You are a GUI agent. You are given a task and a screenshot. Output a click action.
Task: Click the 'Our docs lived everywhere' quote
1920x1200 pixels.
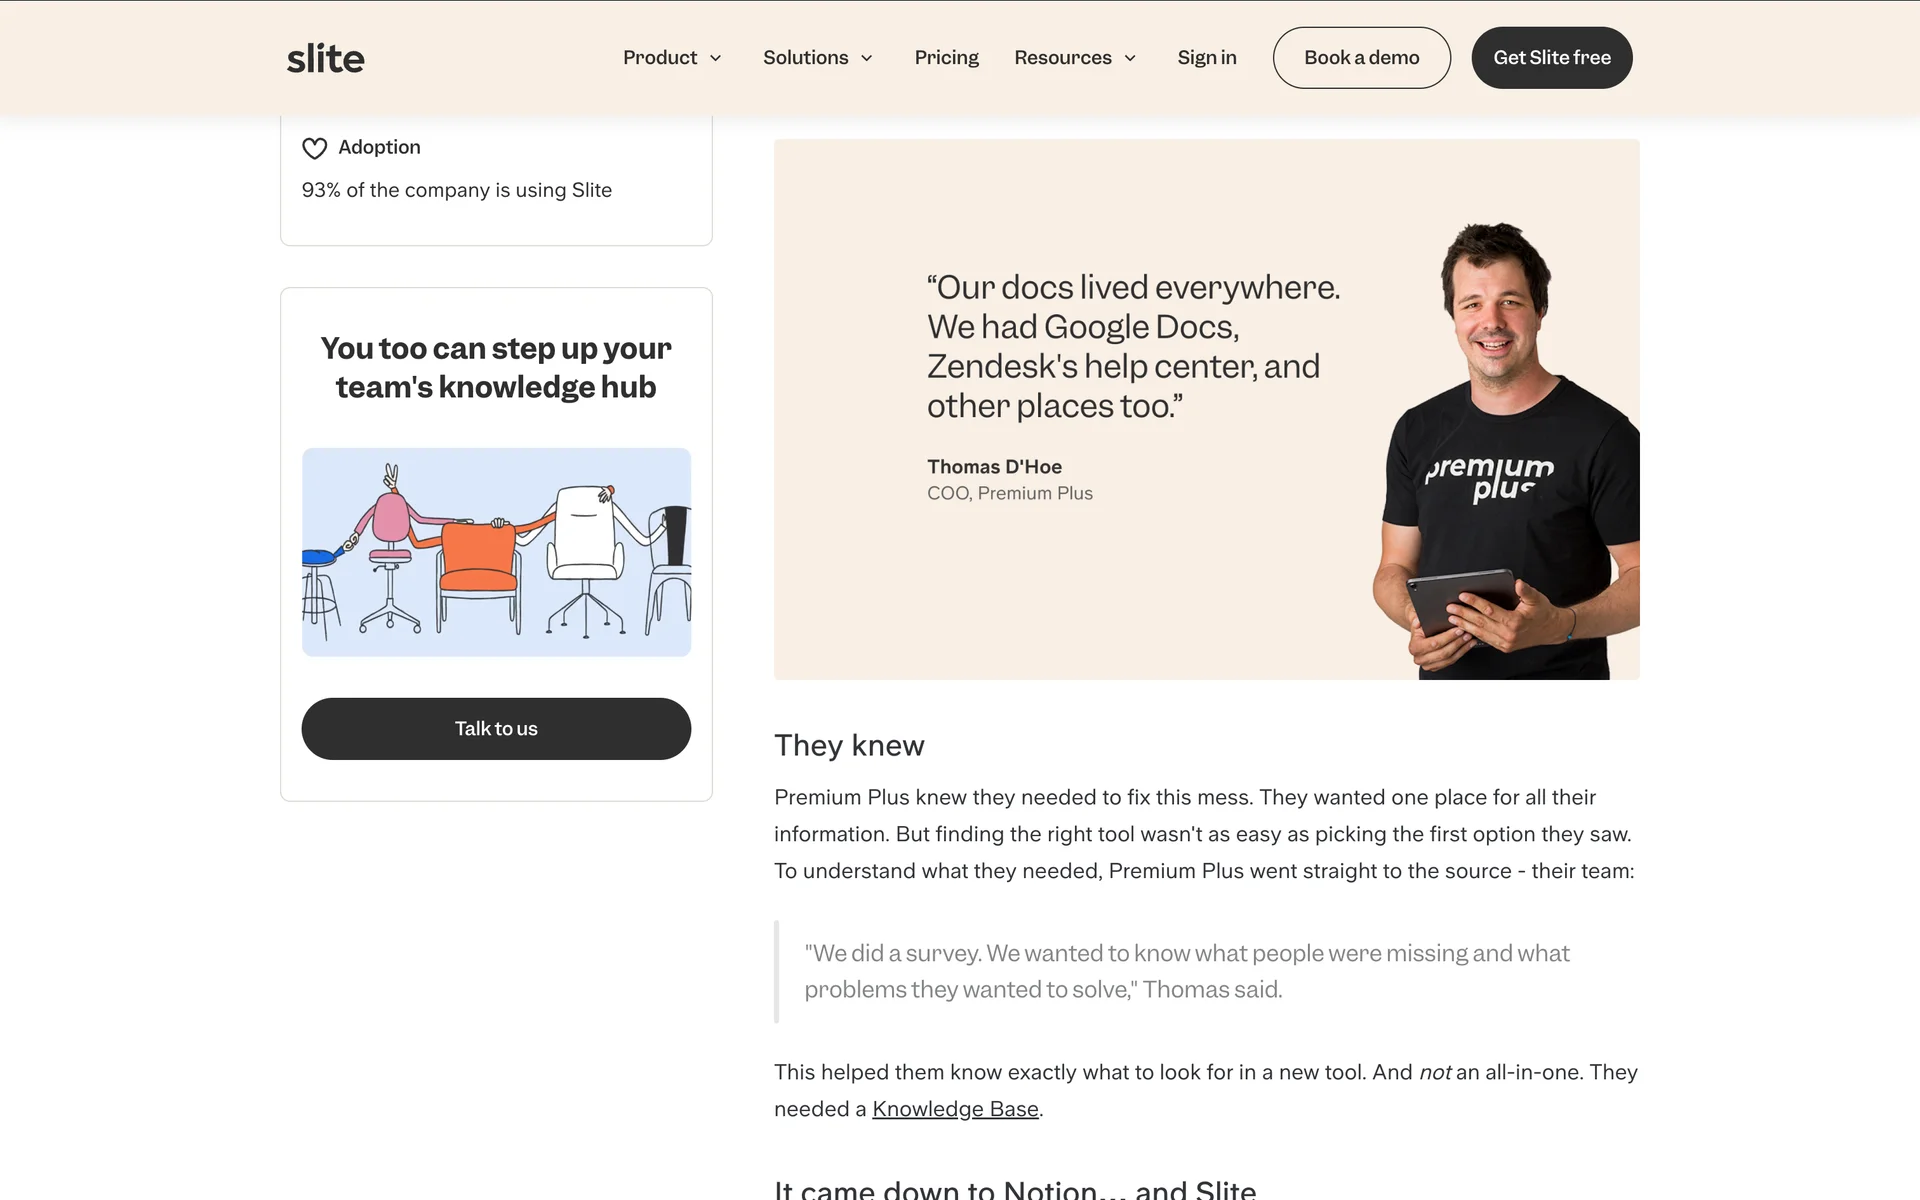point(1133,346)
